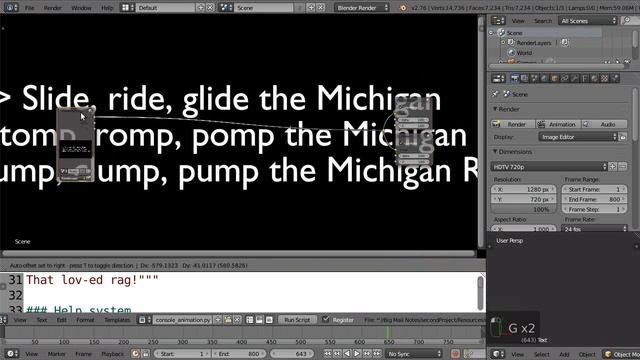Switch to the Material properties tab icon
Image resolution: width=640 pixels, height=360 pixels.
(x=594, y=78)
